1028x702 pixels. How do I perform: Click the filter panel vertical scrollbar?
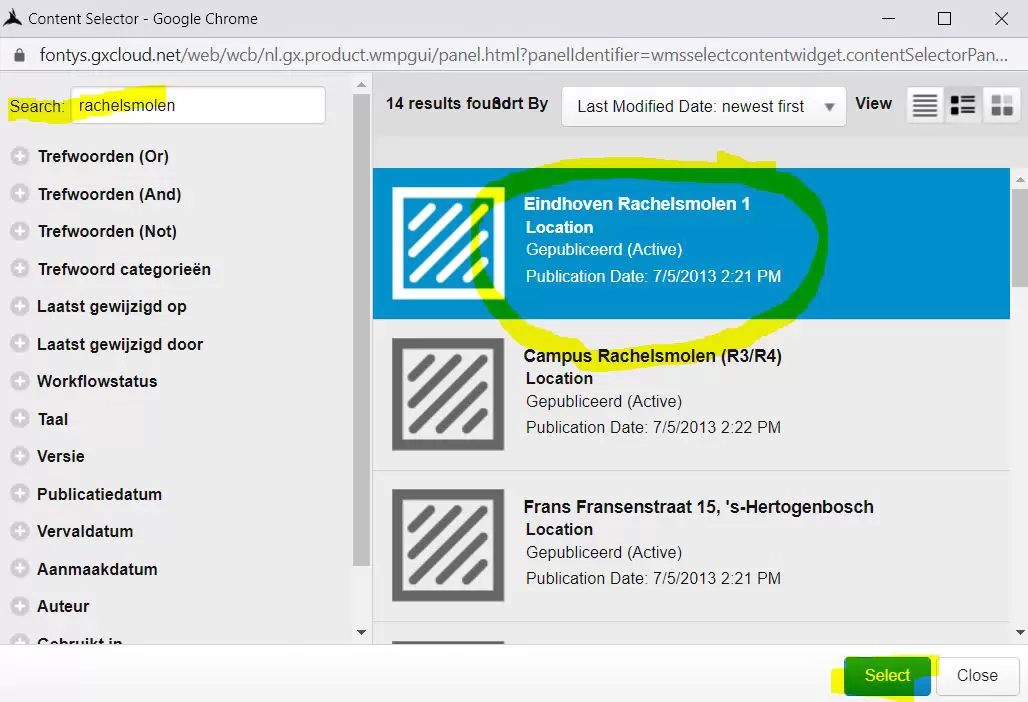pos(362,330)
